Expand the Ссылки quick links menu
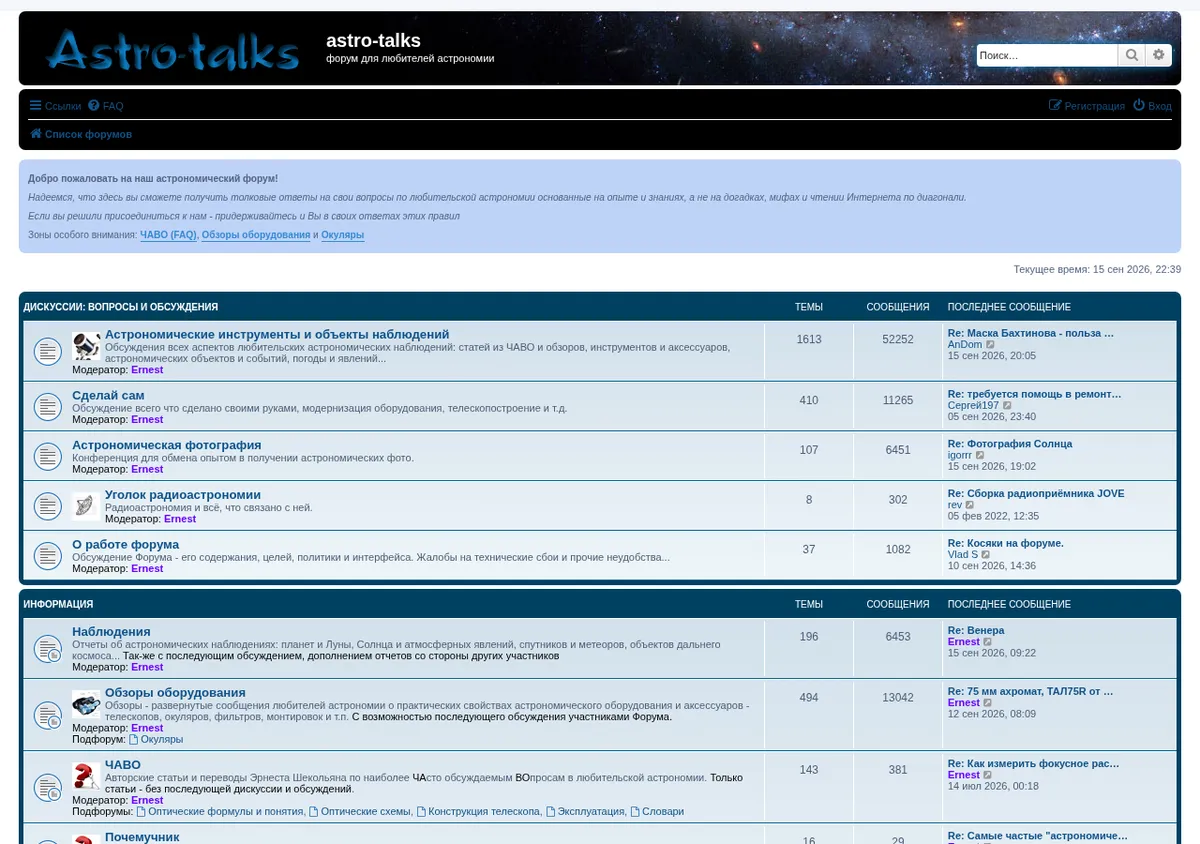Screen dimensions: 1200x844 click(55, 106)
